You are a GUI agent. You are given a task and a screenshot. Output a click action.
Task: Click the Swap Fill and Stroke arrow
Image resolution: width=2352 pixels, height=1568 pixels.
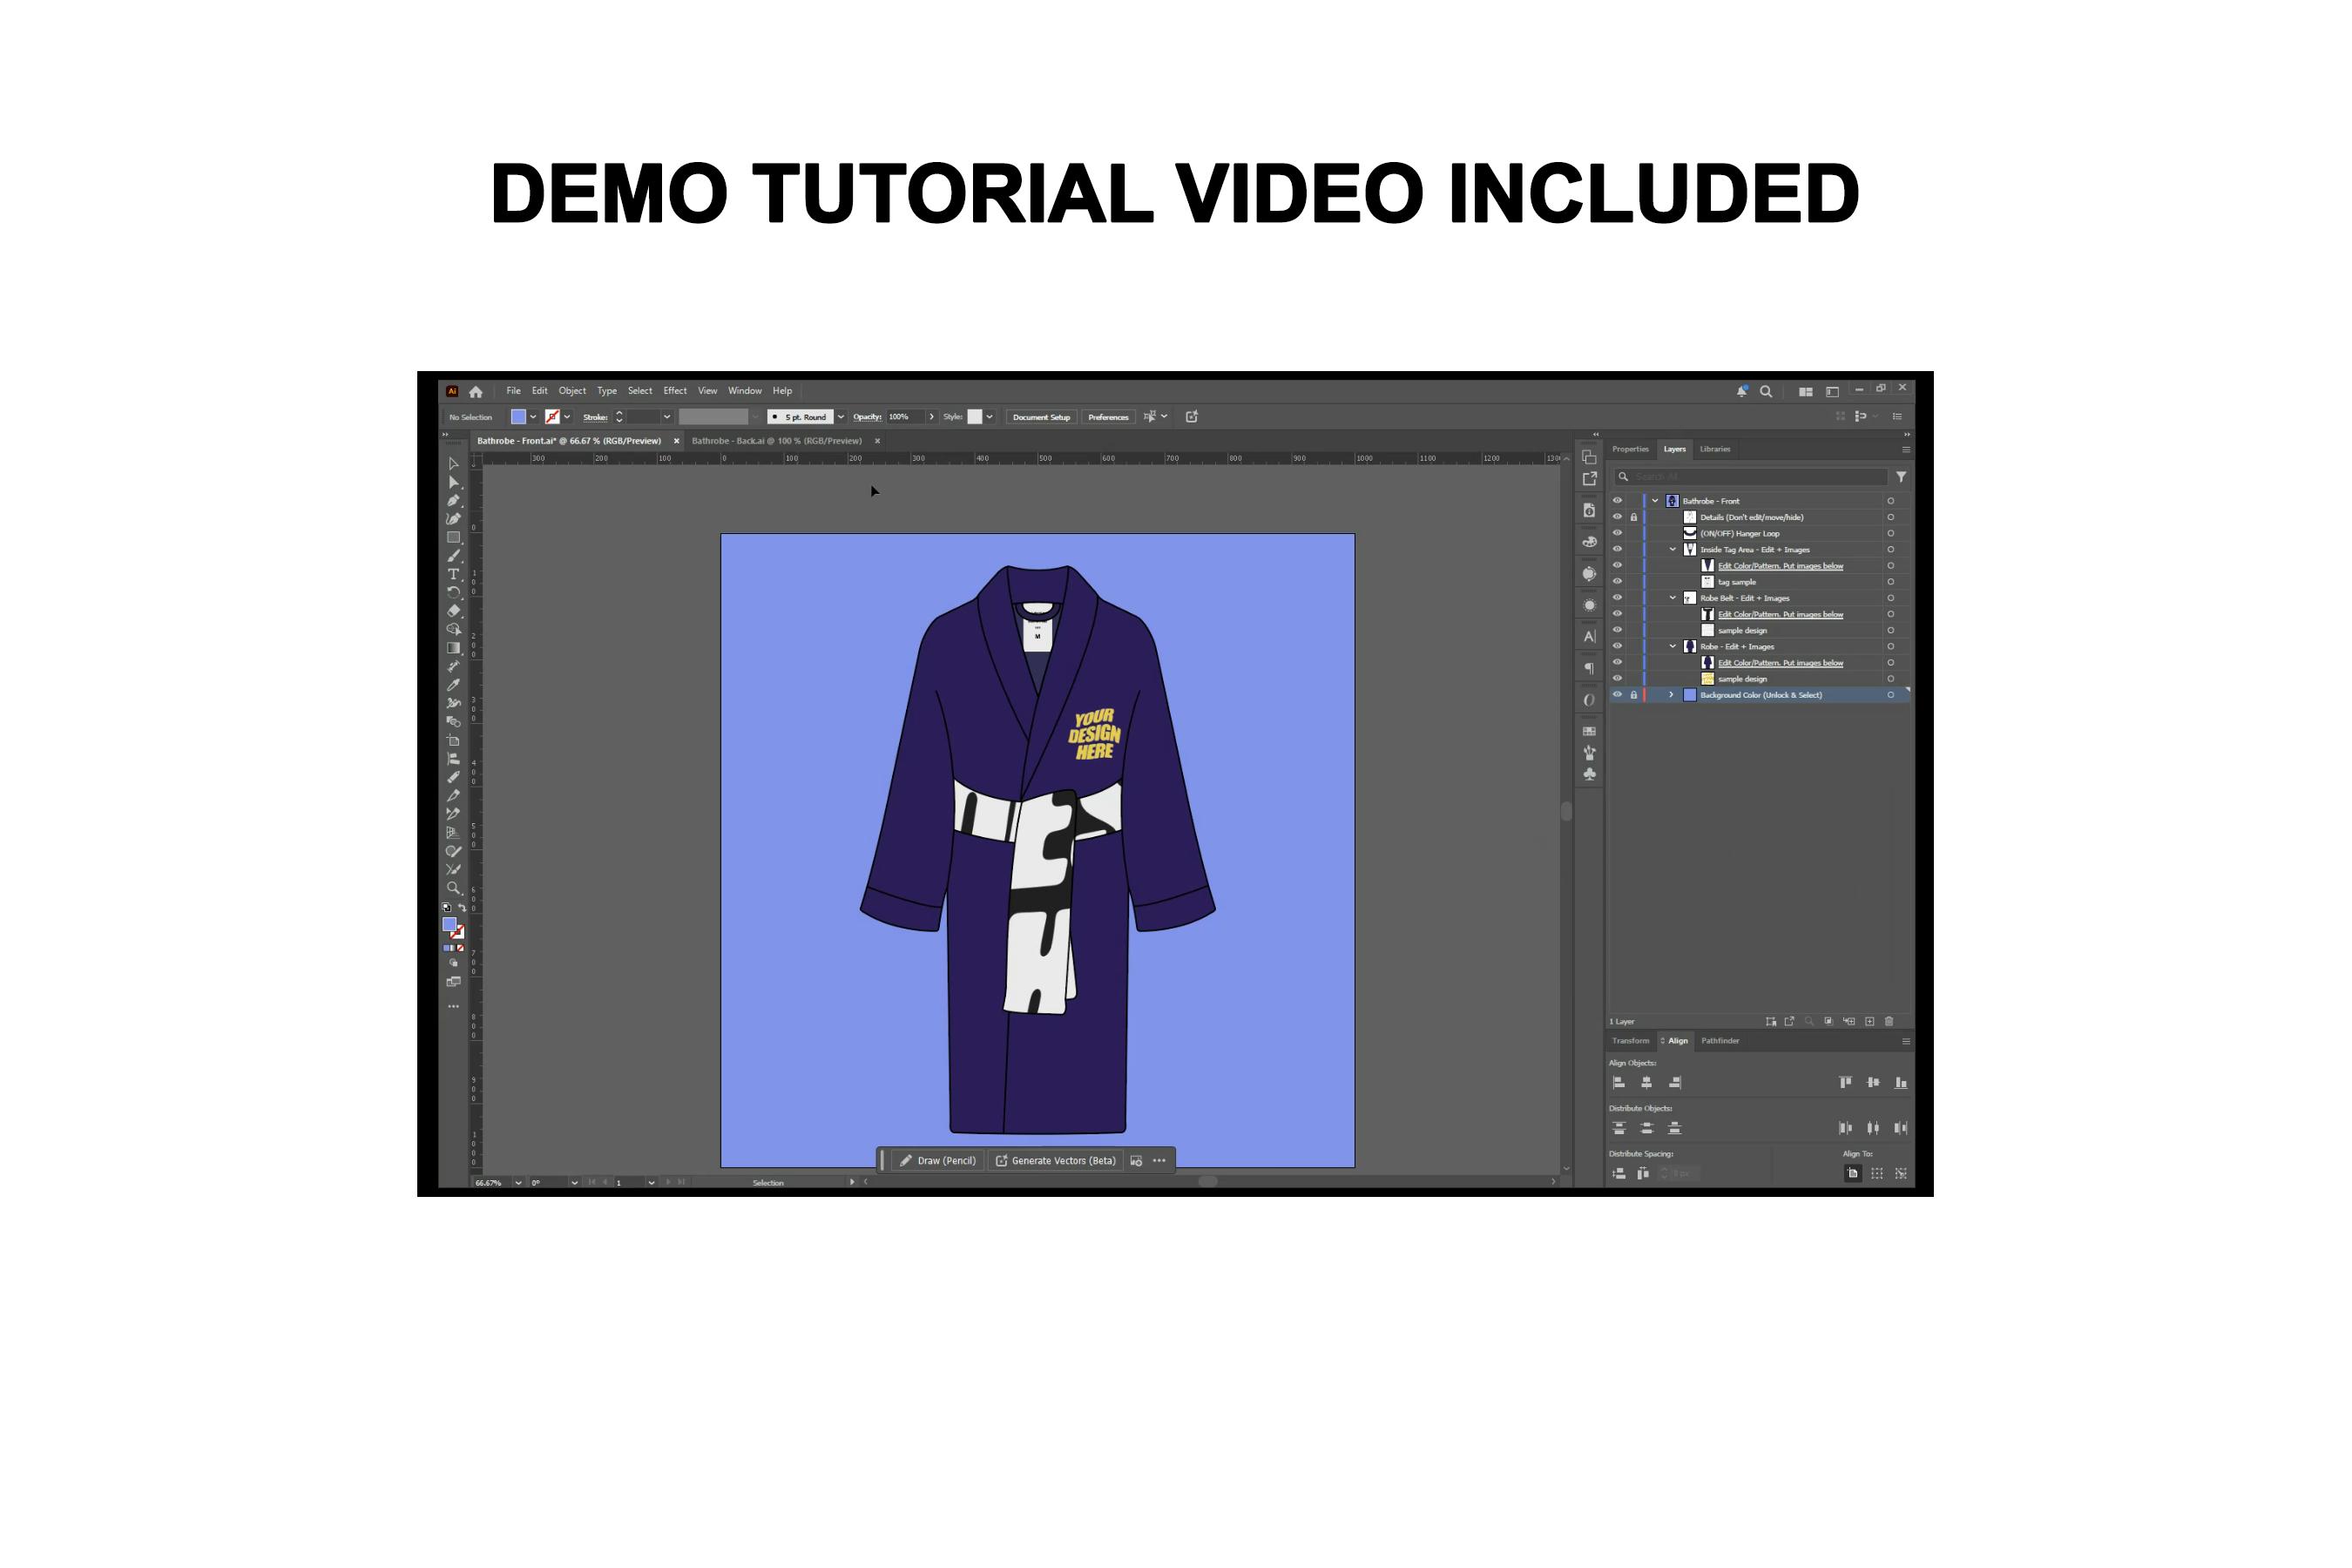click(x=462, y=908)
